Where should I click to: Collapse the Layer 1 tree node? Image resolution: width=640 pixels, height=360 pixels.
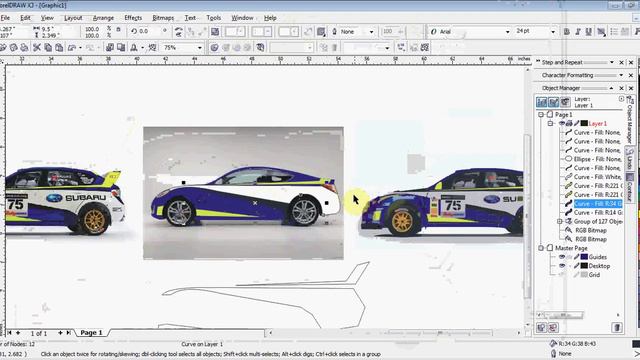pyautogui.click(x=550, y=123)
